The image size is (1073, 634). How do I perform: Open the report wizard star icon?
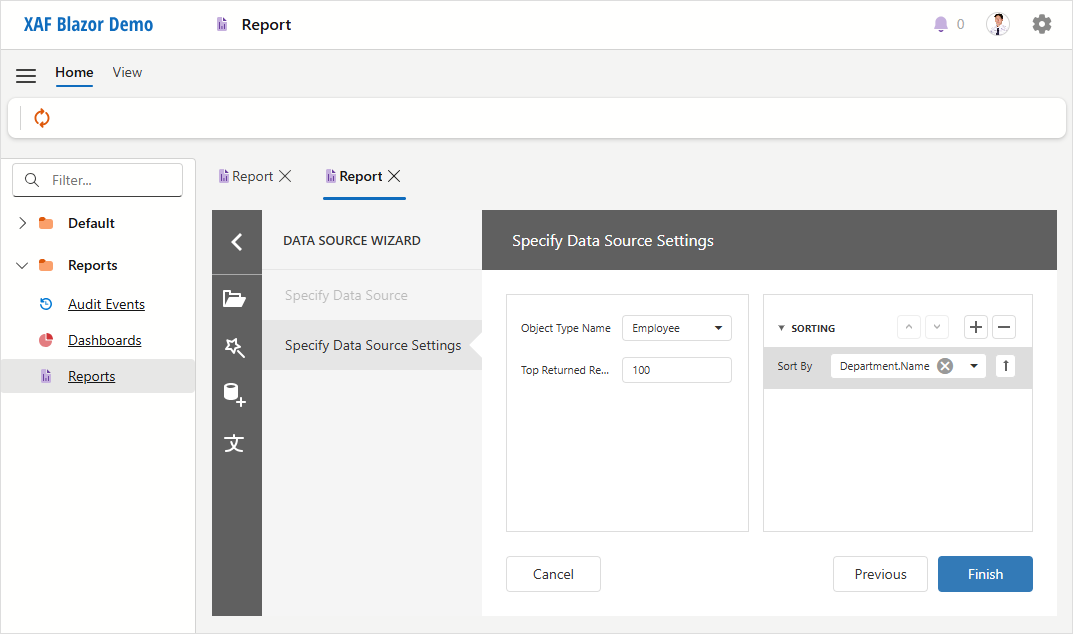tap(234, 347)
